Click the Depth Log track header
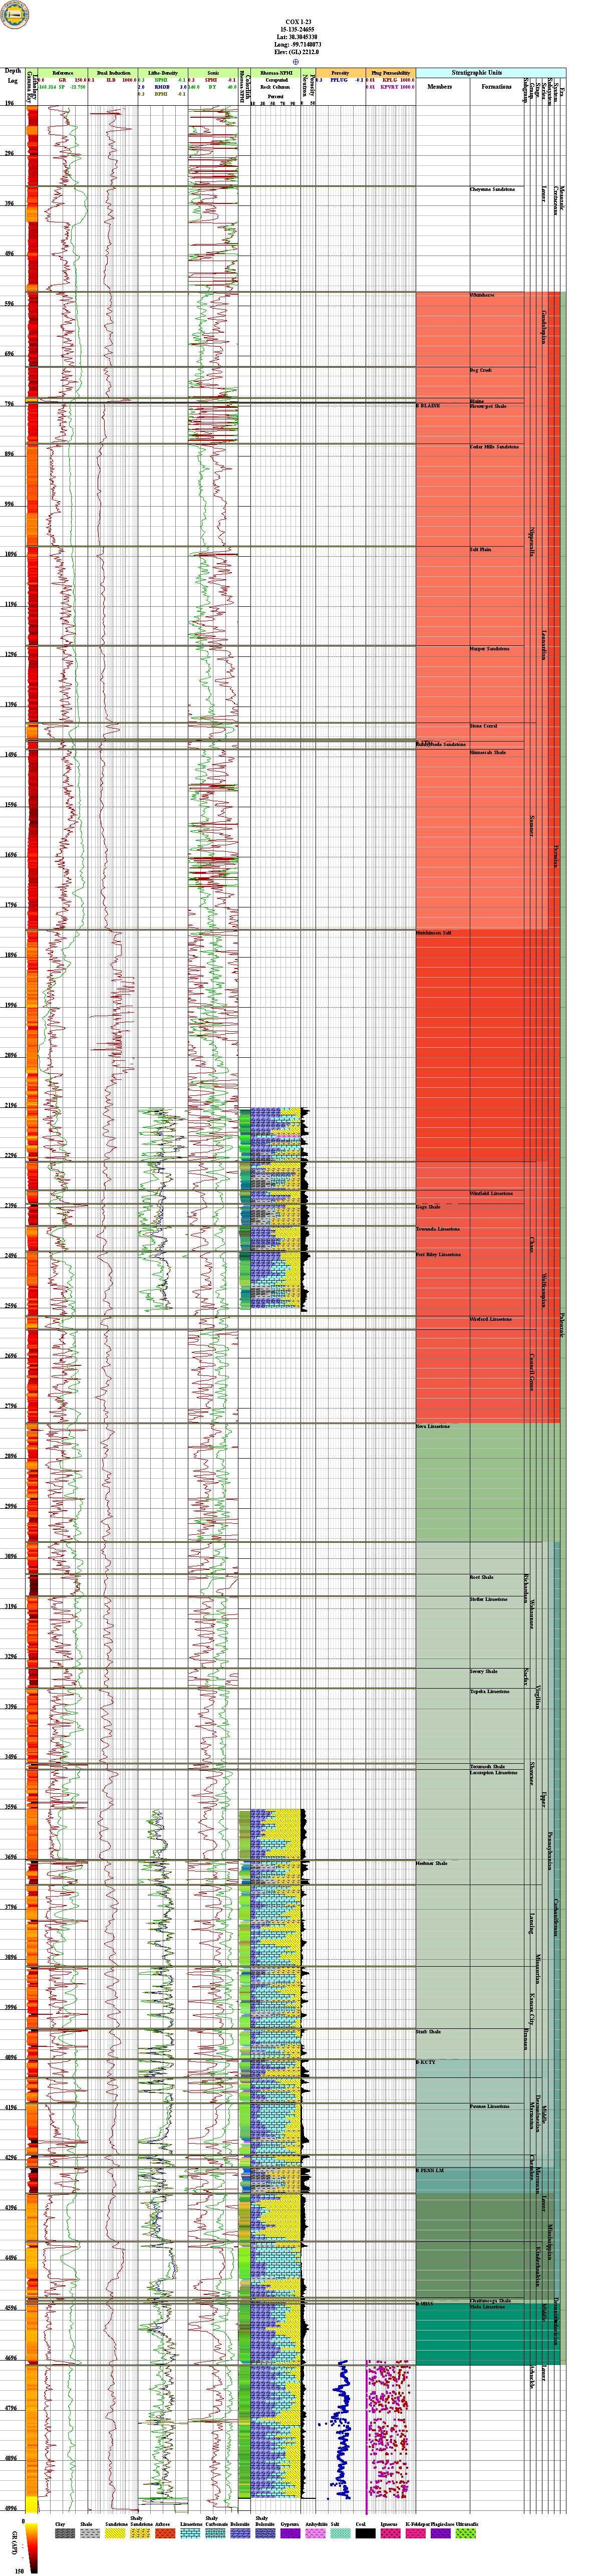Screen dimensions: 591x2576 coord(13,76)
